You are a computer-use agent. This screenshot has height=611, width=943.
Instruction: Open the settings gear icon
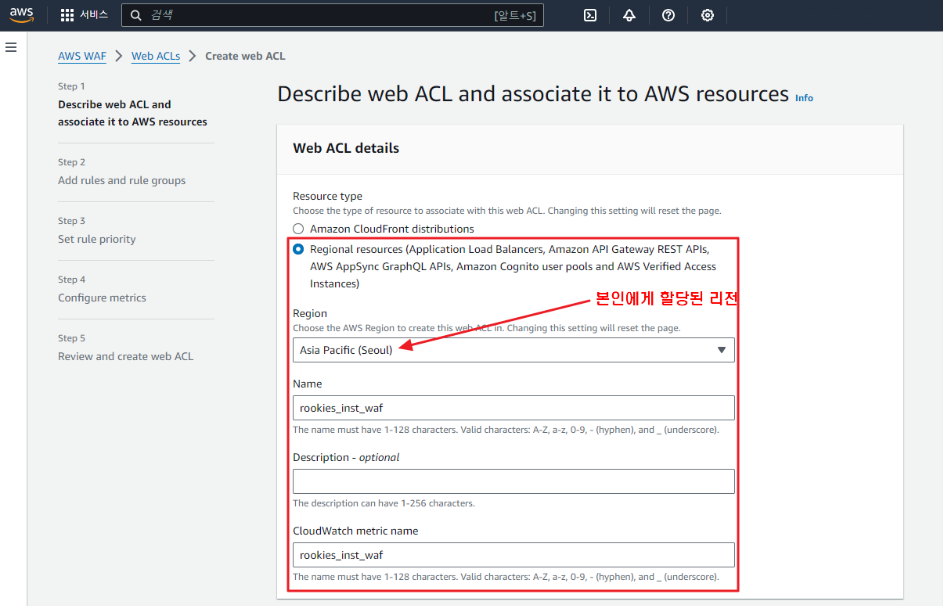[707, 16]
